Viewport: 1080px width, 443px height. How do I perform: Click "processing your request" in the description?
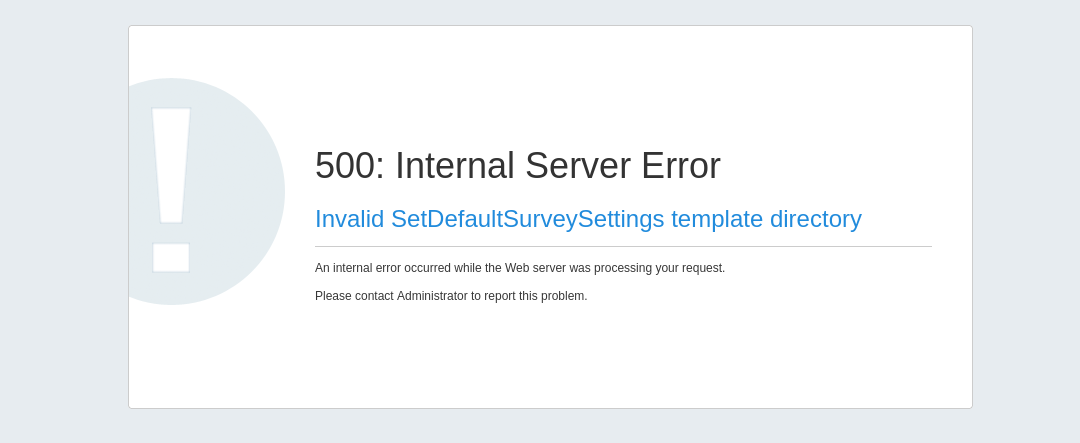tap(659, 268)
